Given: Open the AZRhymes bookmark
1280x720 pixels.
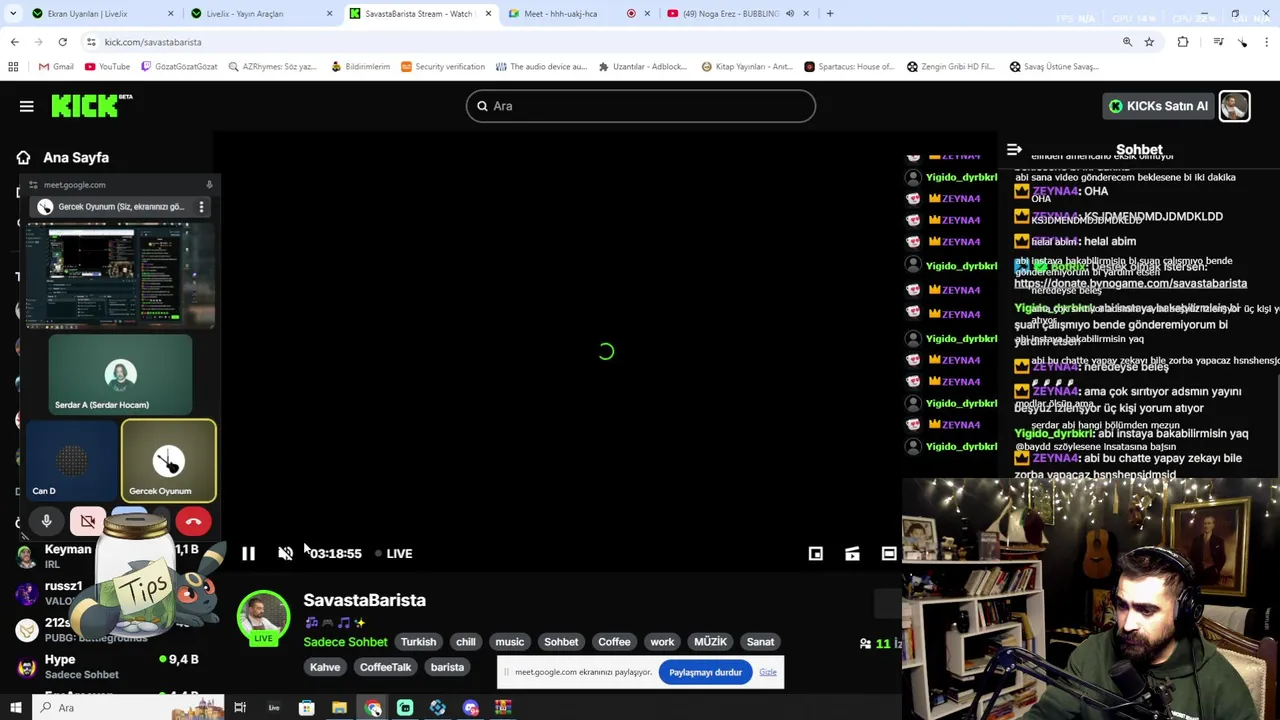Looking at the screenshot, I should pos(272,67).
